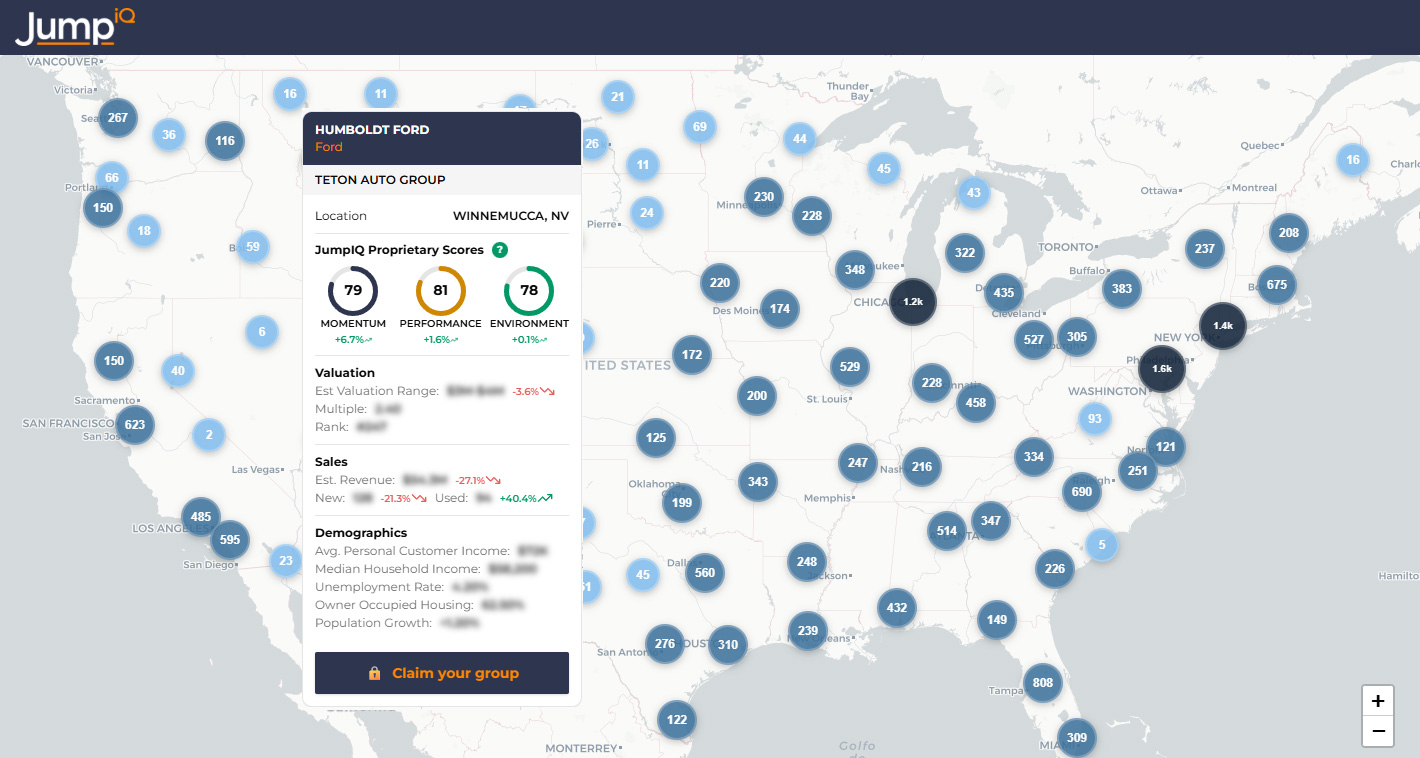Select the Environment score gauge showing 78
The height and width of the screenshot is (758, 1420).
tap(529, 290)
